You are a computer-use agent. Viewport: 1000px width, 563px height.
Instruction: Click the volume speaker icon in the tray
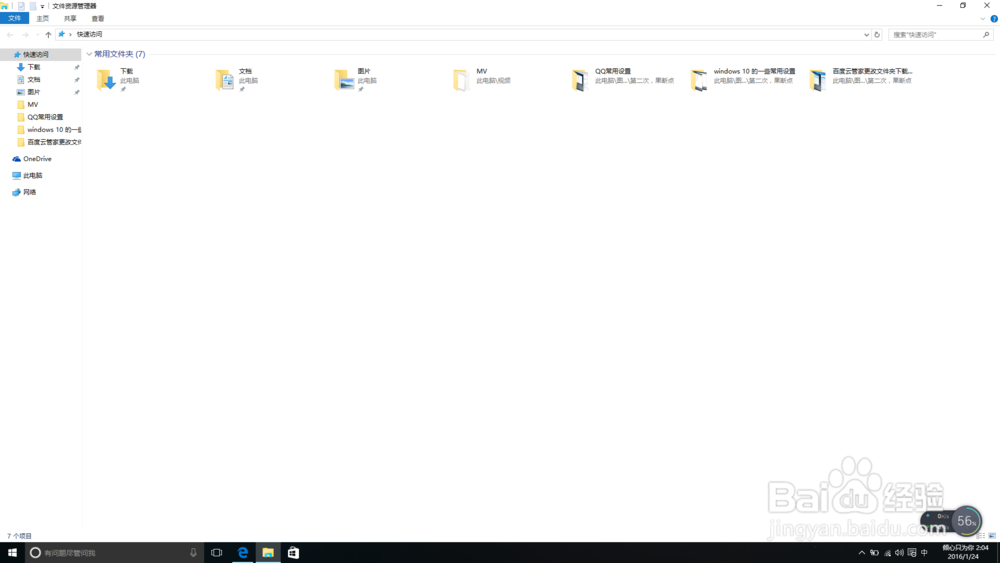[899, 553]
